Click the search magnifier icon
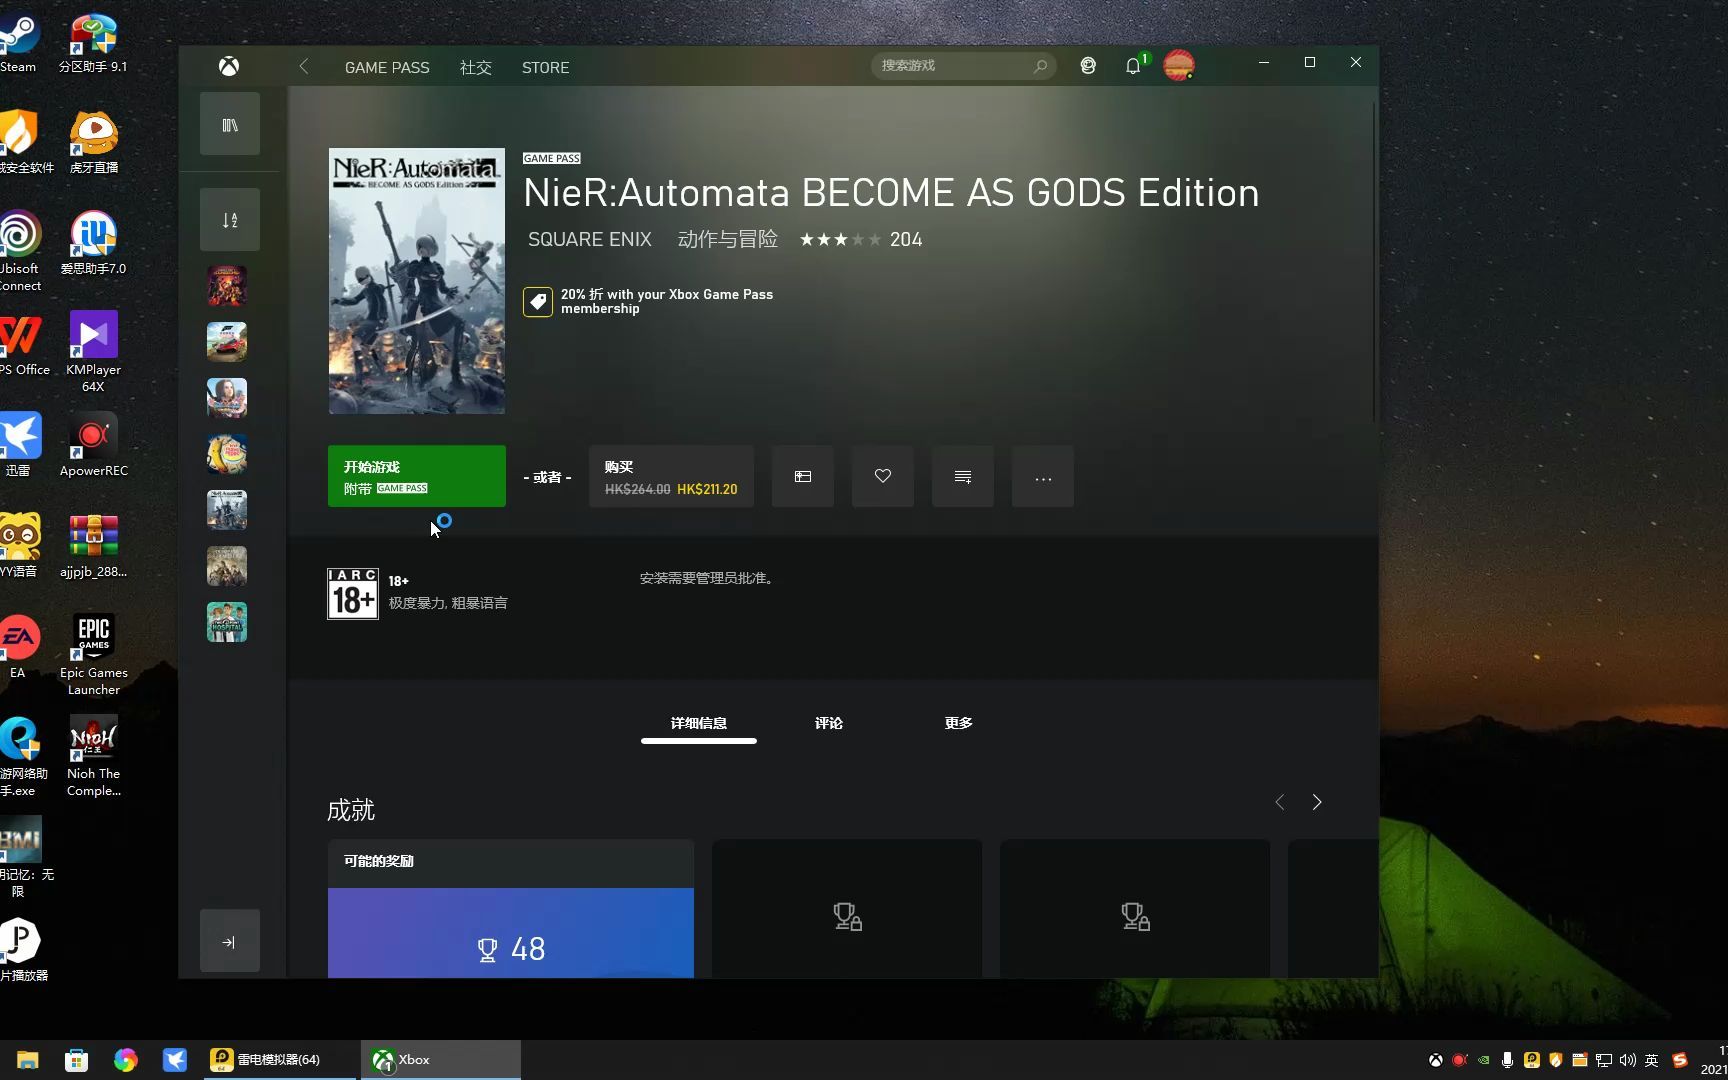The image size is (1728, 1080). (1040, 66)
